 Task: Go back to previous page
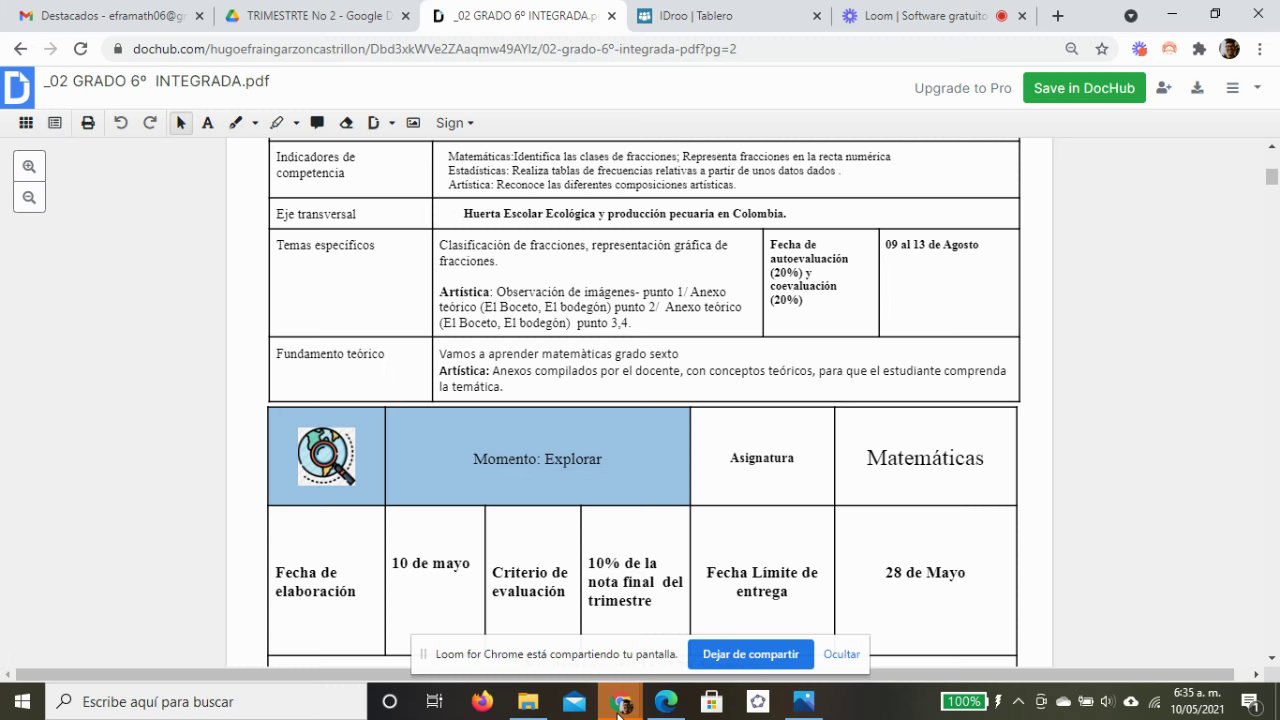pyautogui.click(x=21, y=48)
